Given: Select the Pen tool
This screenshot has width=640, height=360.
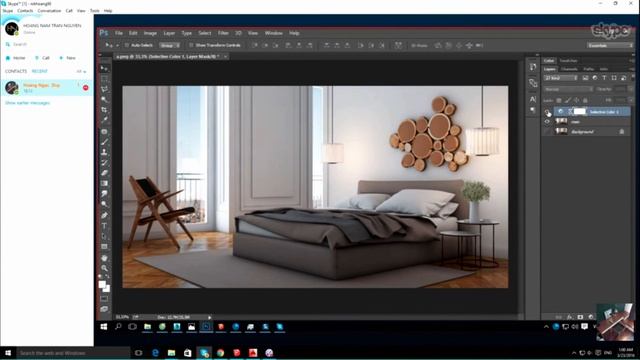Looking at the screenshot, I should tap(104, 215).
